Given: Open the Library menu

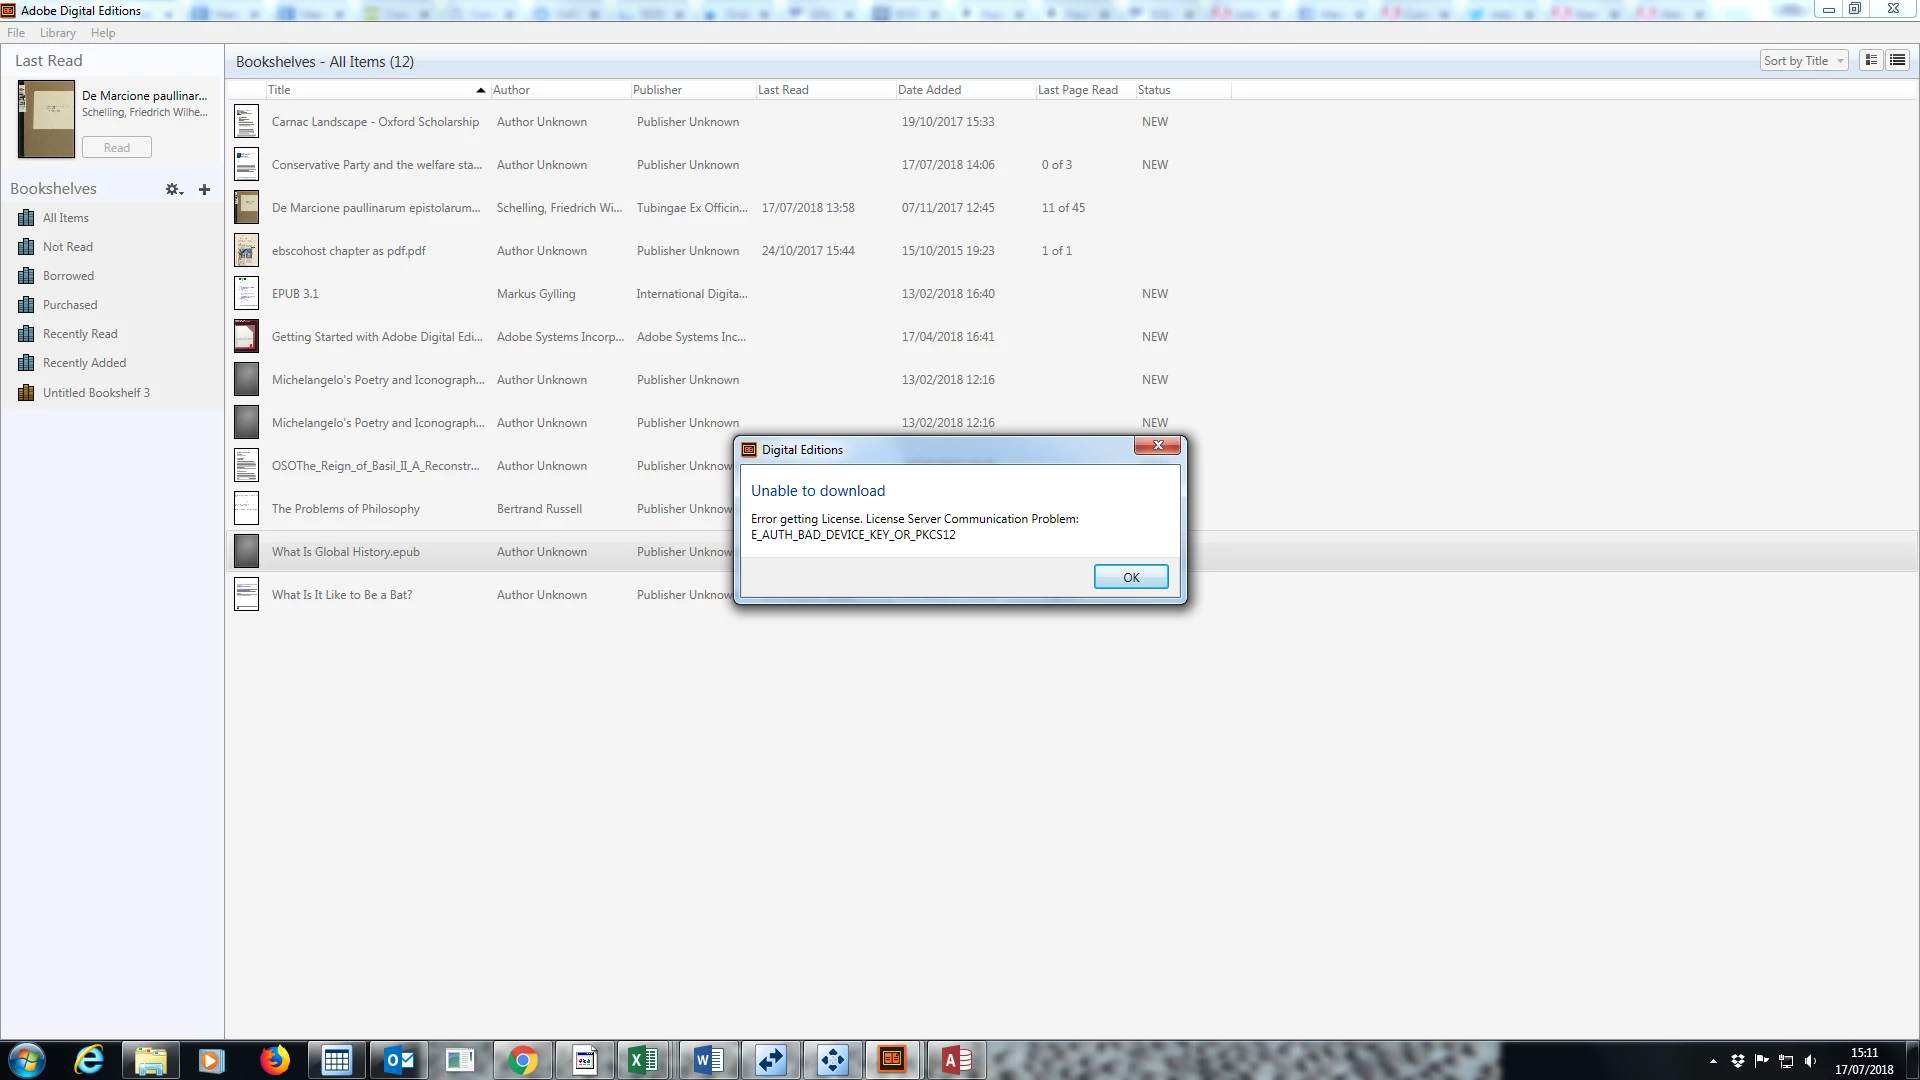Looking at the screenshot, I should pyautogui.click(x=58, y=33).
